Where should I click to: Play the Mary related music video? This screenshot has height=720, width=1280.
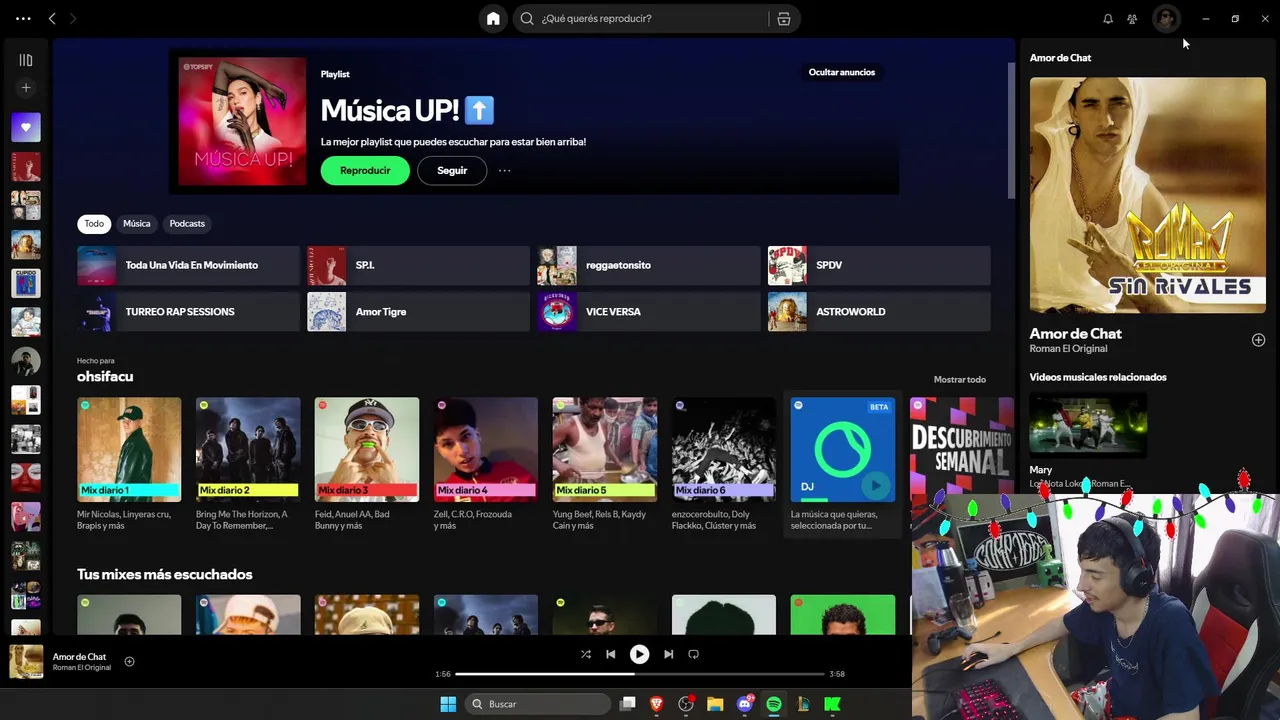(x=1088, y=425)
